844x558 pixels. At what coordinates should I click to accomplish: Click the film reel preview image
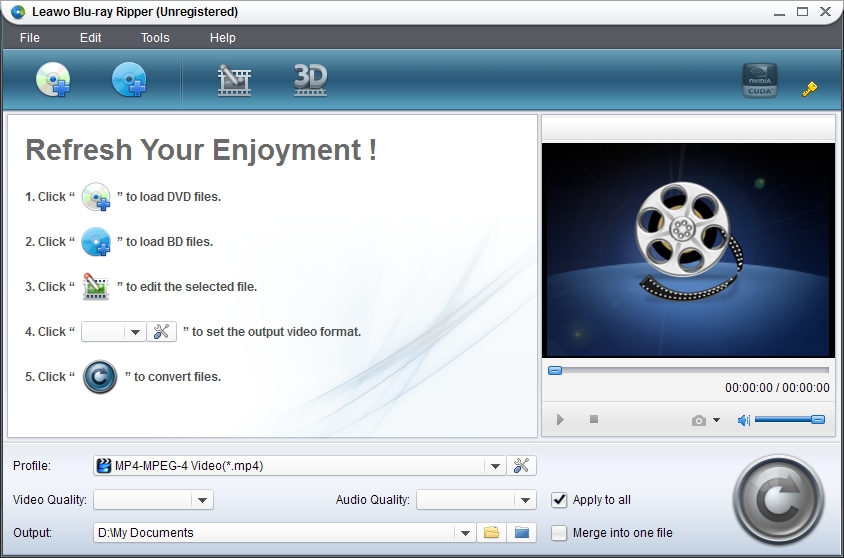pyautogui.click(x=688, y=250)
